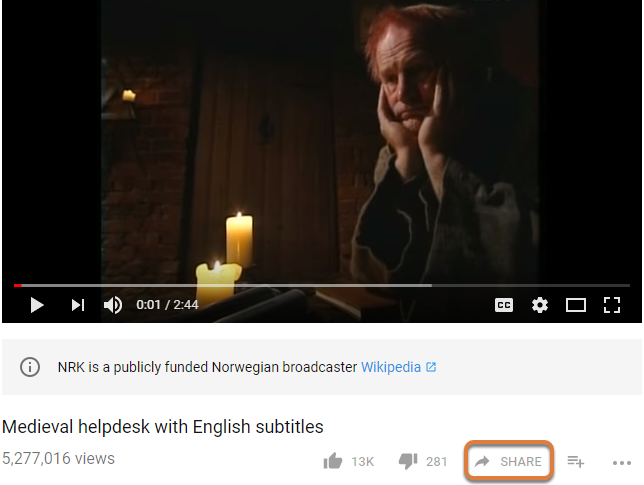Open the player settings gear

tap(540, 305)
